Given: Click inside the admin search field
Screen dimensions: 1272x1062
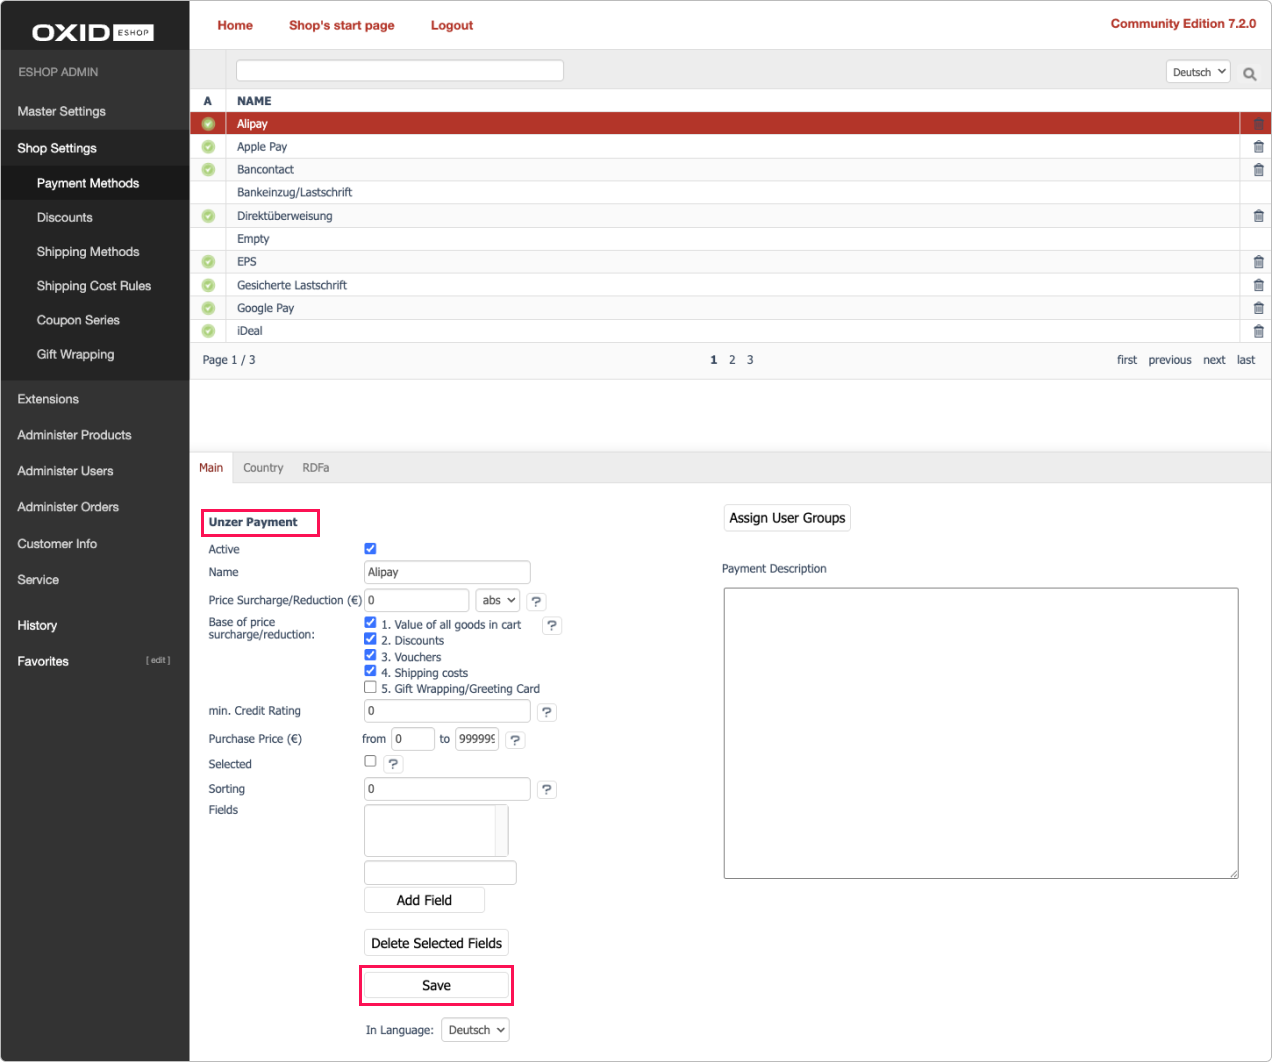Looking at the screenshot, I should pyautogui.click(x=399, y=70).
